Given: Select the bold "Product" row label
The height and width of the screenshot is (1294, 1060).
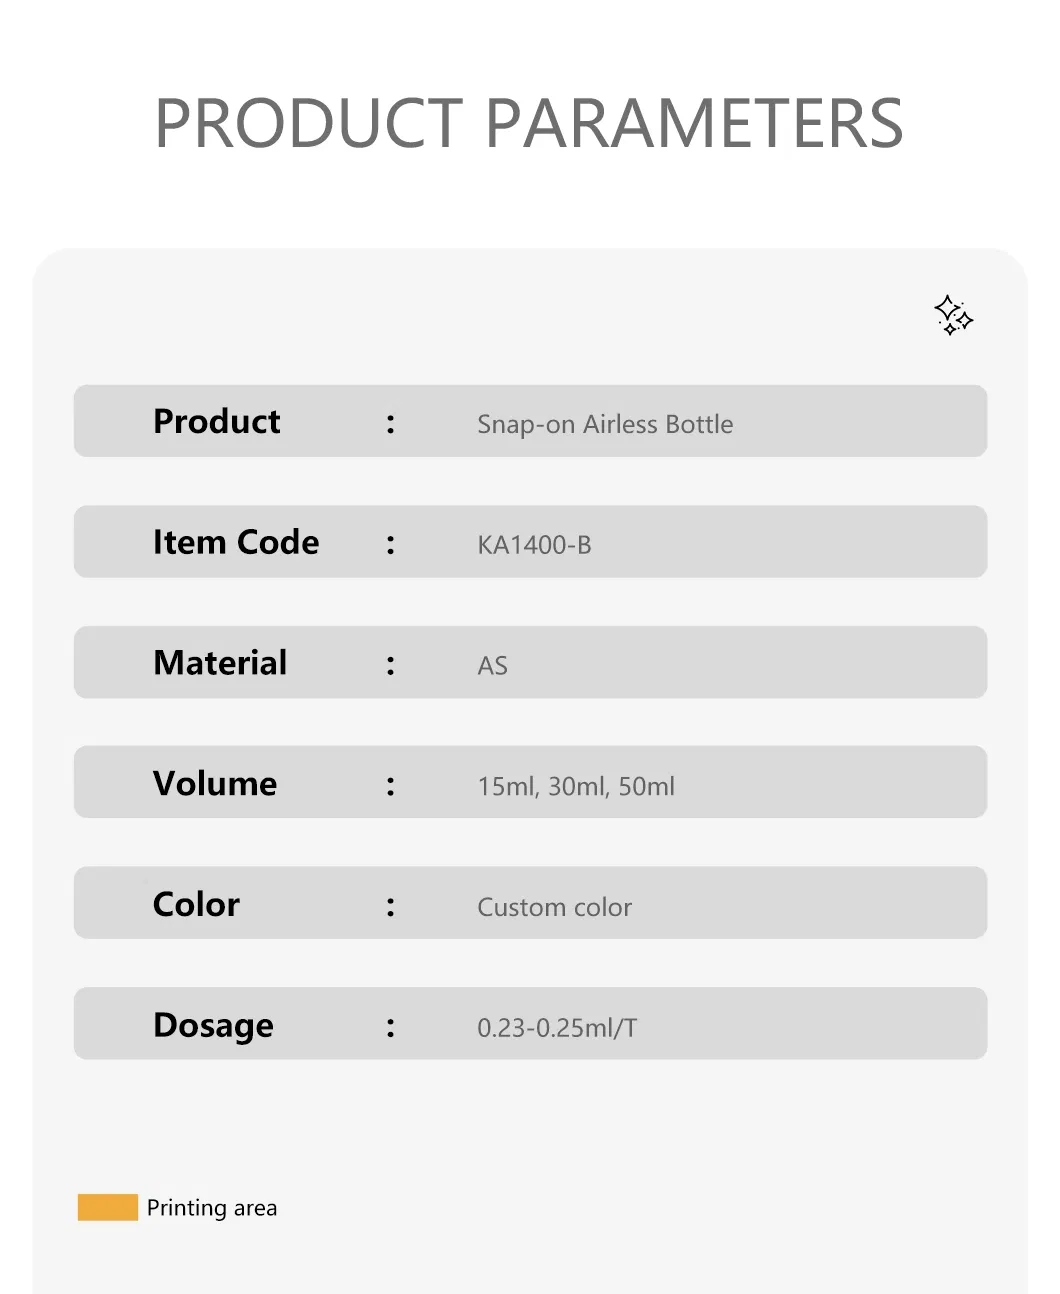Looking at the screenshot, I should 217,422.
